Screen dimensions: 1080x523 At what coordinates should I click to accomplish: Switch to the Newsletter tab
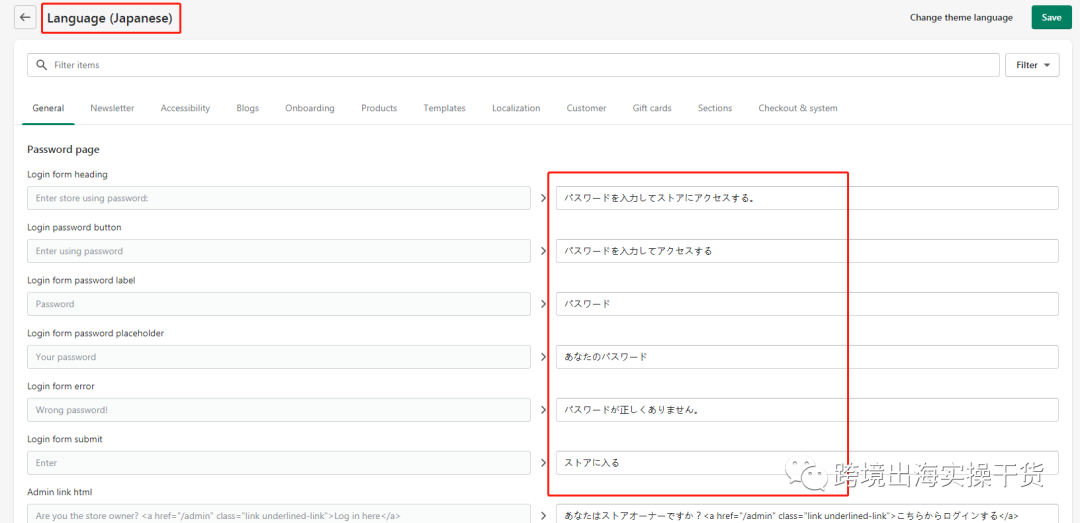[112, 108]
